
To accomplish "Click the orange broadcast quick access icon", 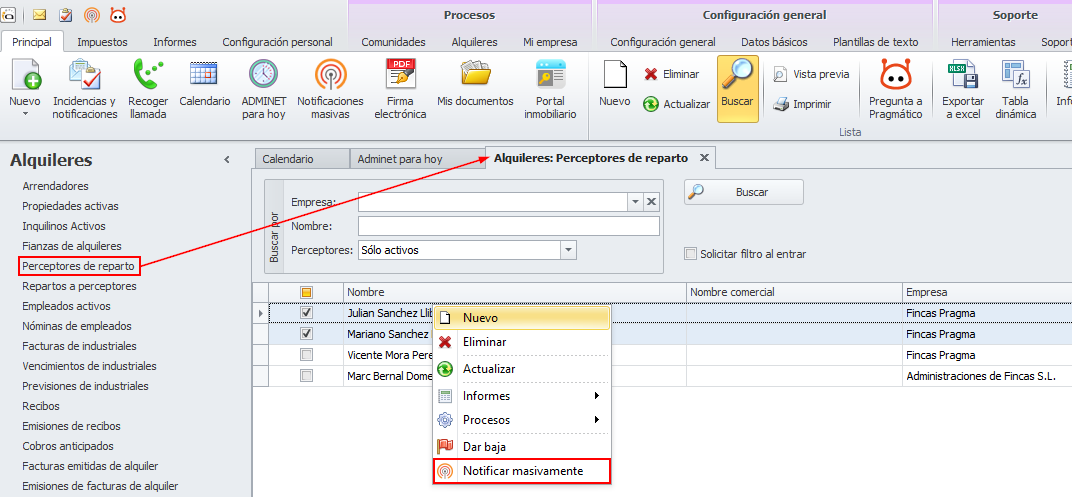I will tap(92, 14).
